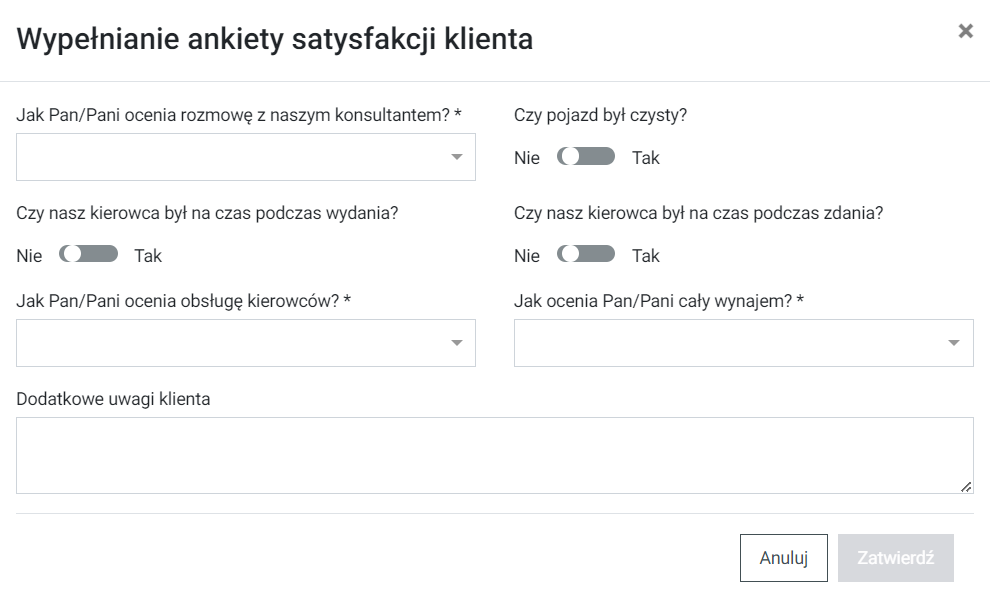Image resolution: width=990 pixels, height=597 pixels.
Task: Click 'Tak' for driver punctuality 'podczas zdania'
Action: pyautogui.click(x=646, y=256)
